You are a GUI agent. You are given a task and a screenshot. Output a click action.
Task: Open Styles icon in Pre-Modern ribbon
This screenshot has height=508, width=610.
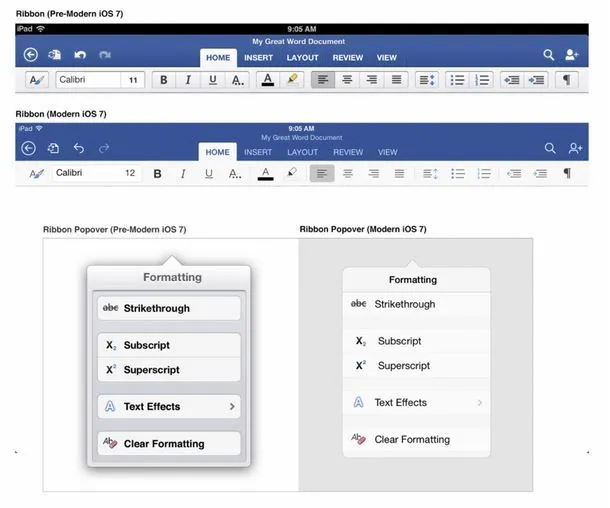(37, 80)
